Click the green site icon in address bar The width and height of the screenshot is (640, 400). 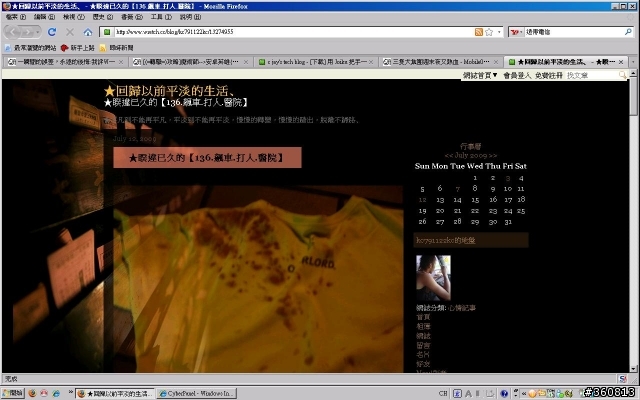coord(107,32)
